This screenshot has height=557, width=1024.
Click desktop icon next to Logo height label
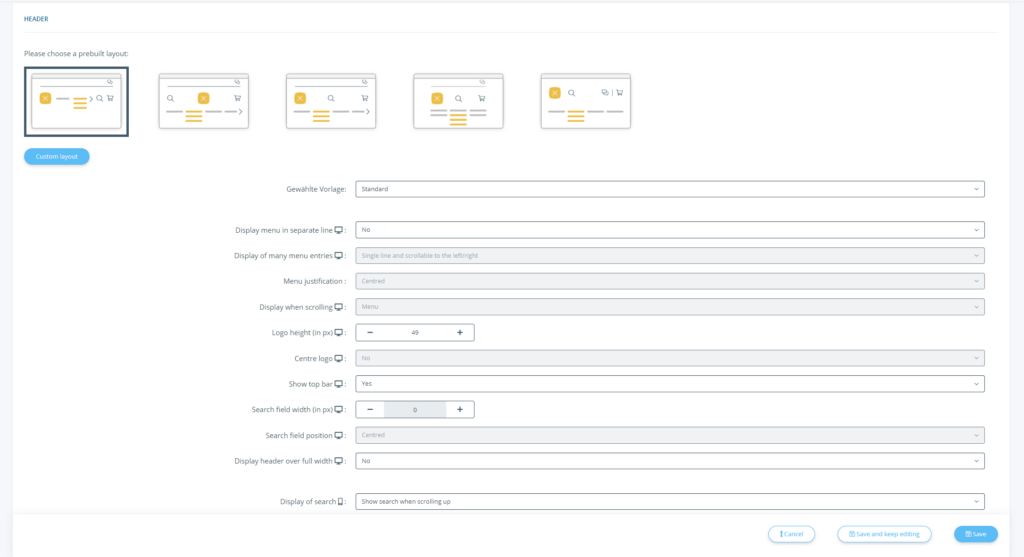pos(339,332)
